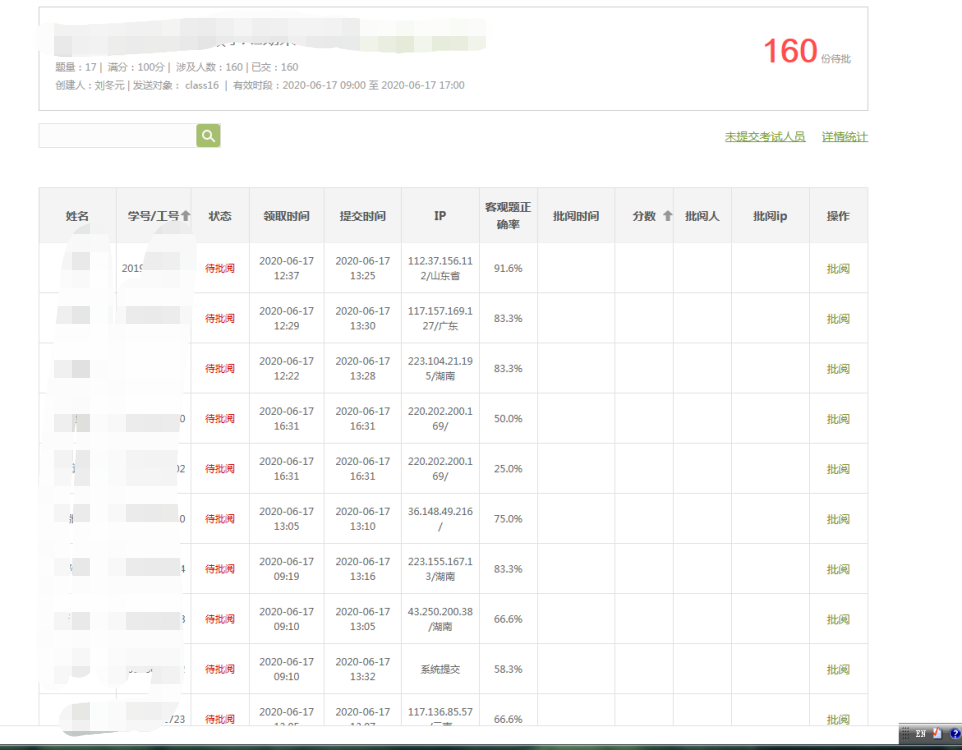Image resolution: width=962 pixels, height=750 pixels.
Task: Click the 批阅ip column header
Action: 770,215
